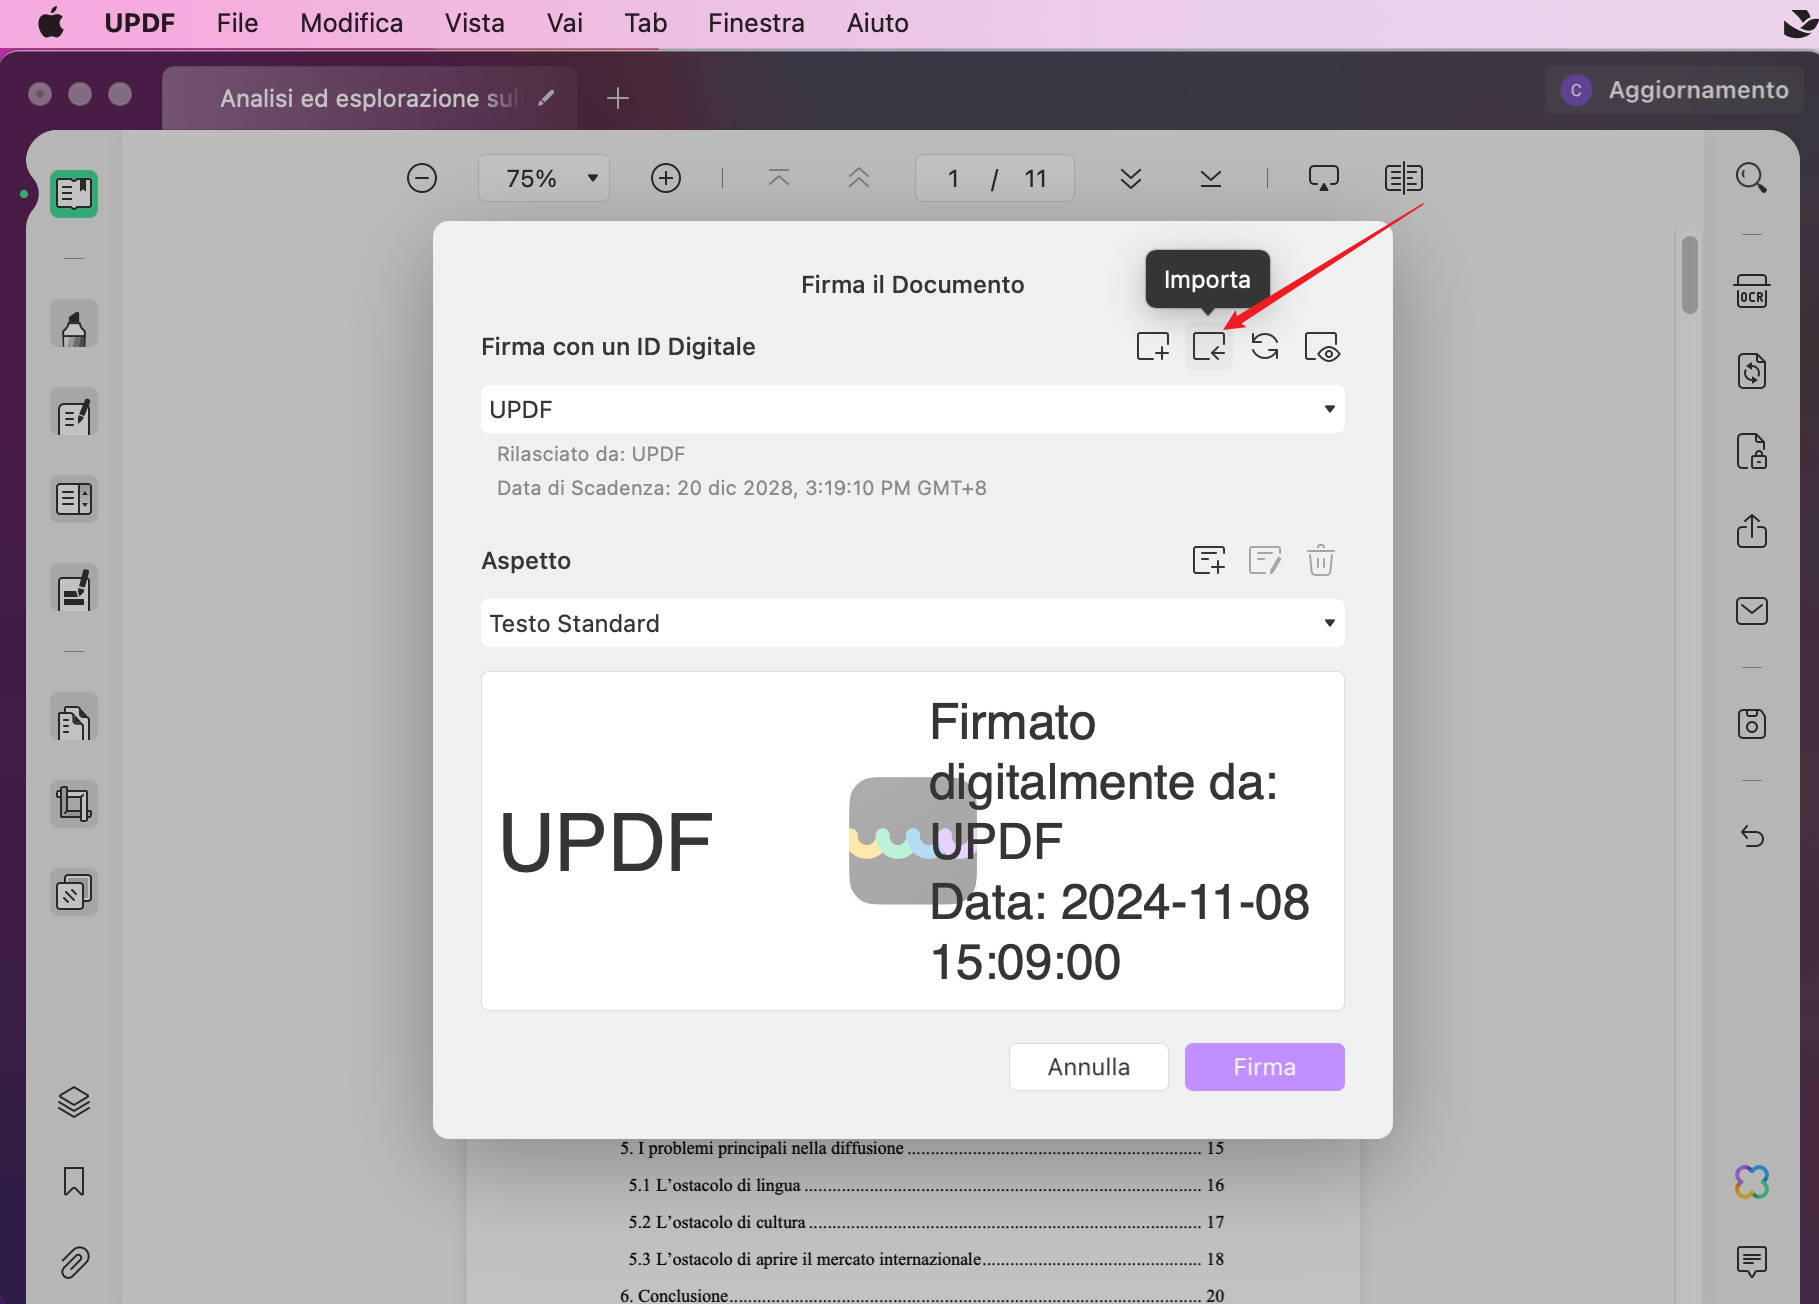The height and width of the screenshot is (1304, 1819).
Task: Go to the first page
Action: 779,178
